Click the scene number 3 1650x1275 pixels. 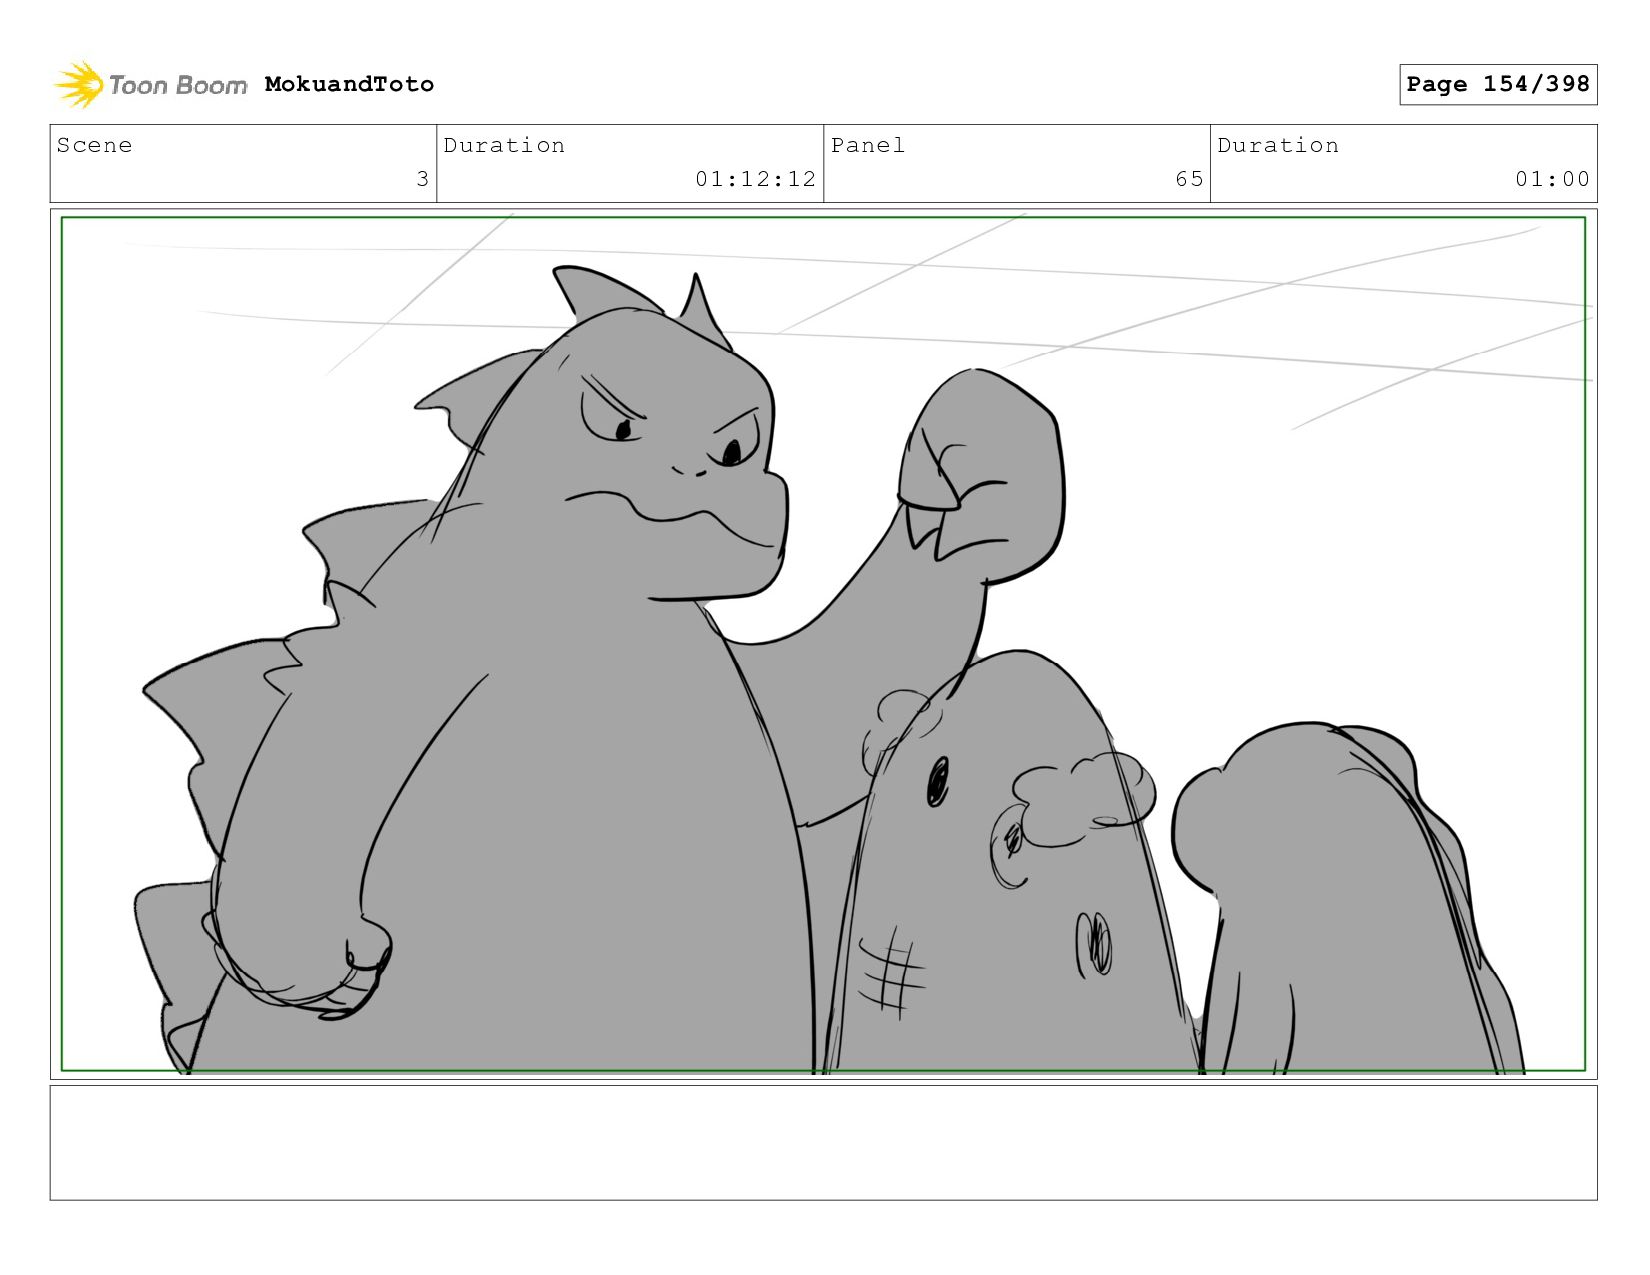point(422,179)
